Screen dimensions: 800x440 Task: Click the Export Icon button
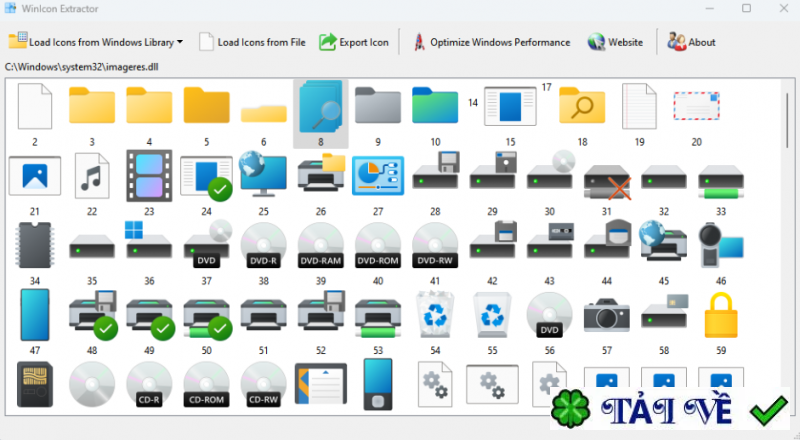(x=354, y=42)
